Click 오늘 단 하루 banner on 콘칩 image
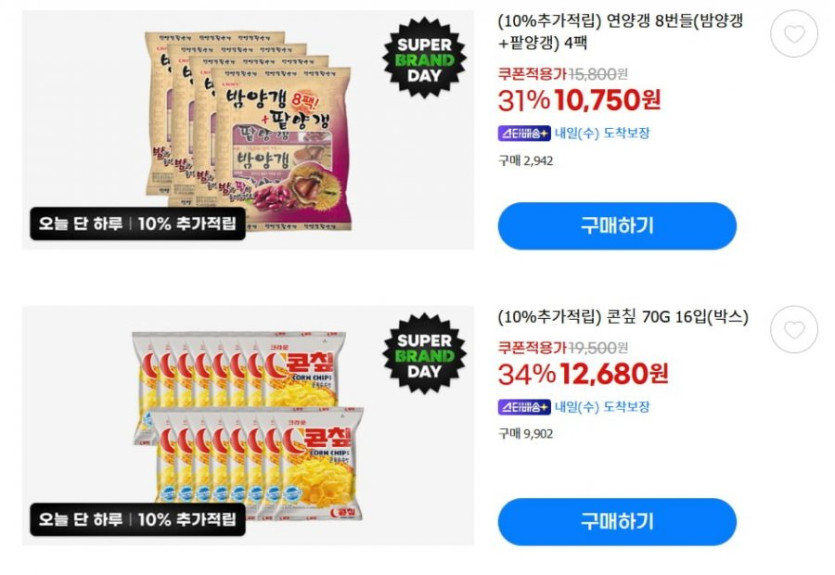 click(x=137, y=519)
